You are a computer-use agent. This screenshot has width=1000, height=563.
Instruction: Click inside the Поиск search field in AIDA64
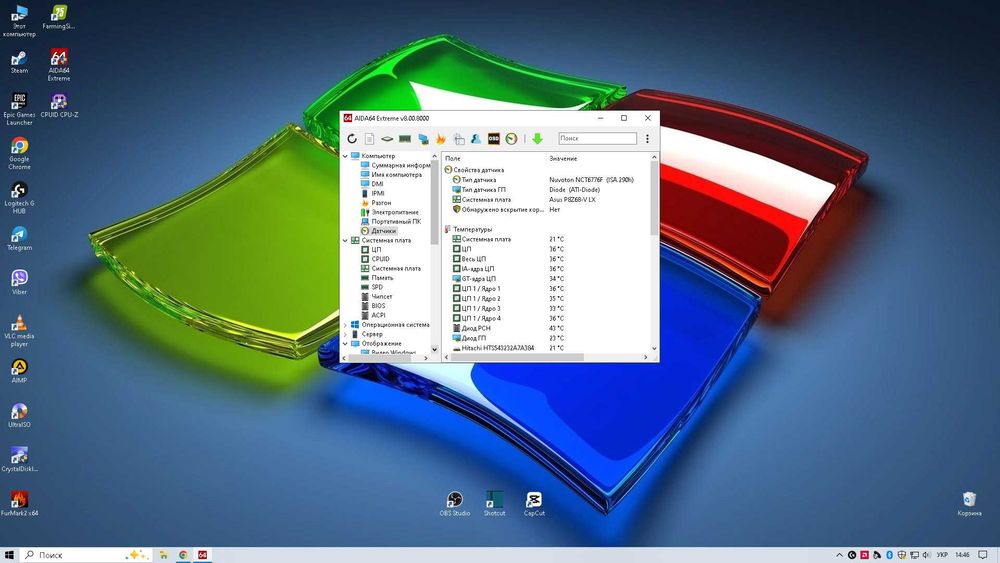click(x=597, y=138)
